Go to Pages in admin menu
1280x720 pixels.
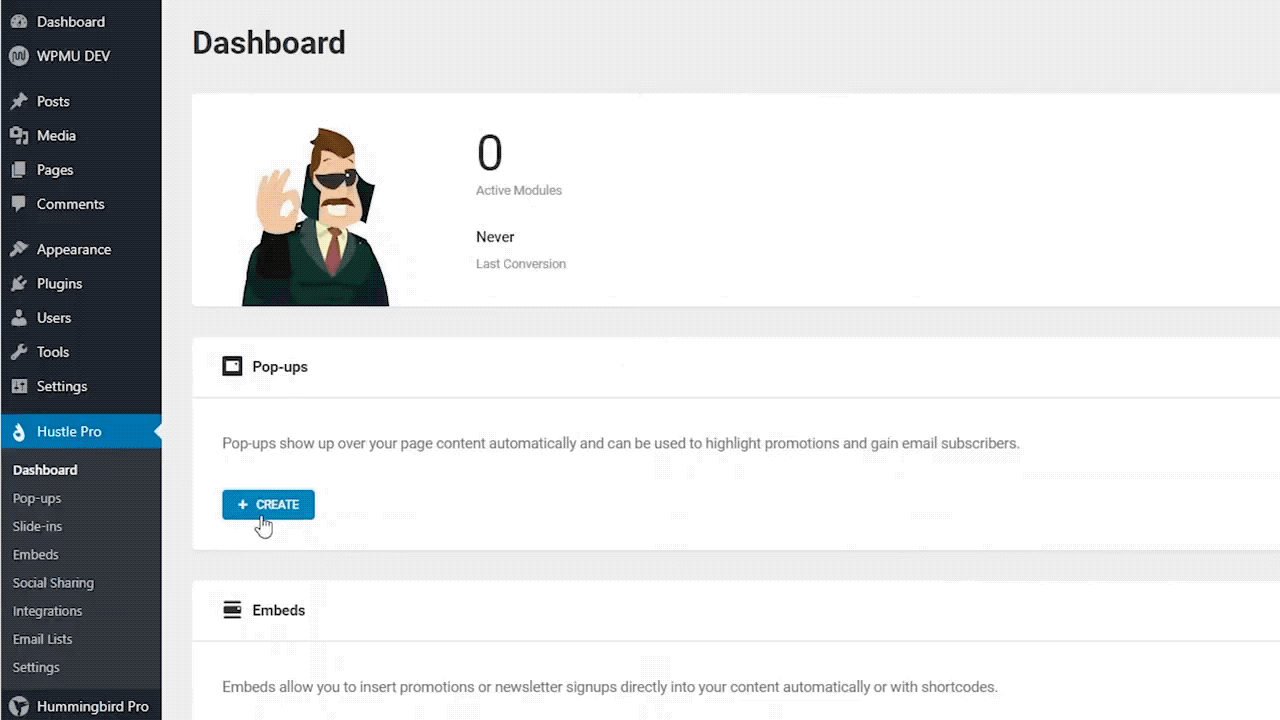click(80, 170)
